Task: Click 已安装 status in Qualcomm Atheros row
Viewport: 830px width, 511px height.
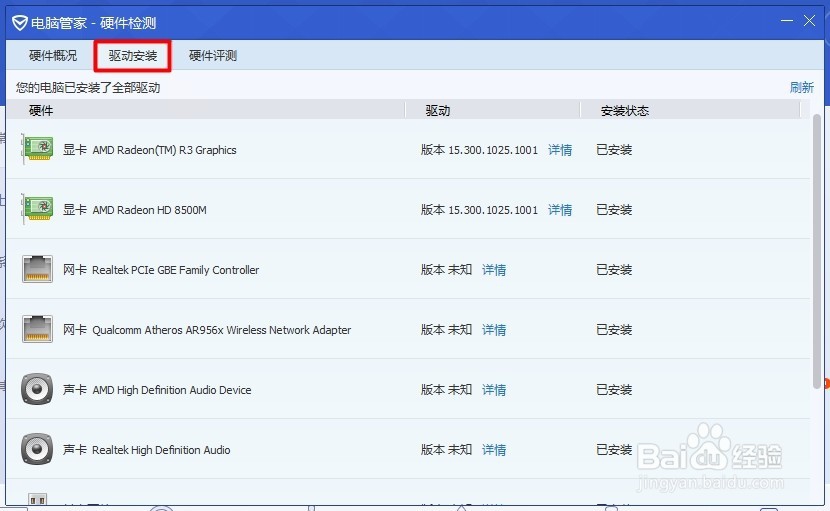Action: point(614,329)
